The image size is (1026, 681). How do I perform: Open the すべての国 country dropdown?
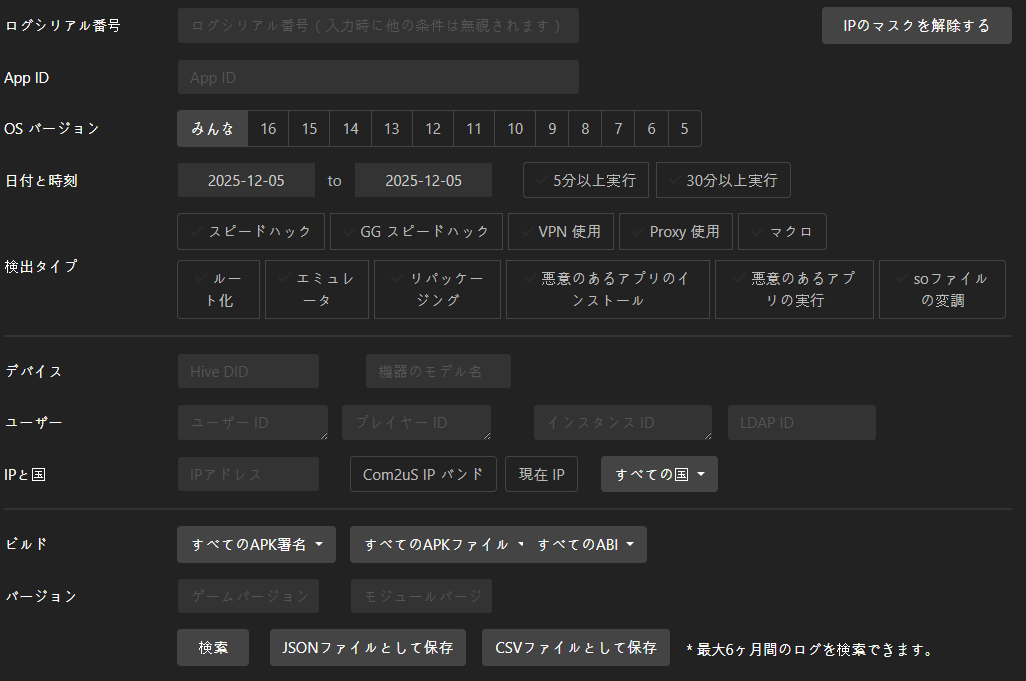[x=659, y=474]
